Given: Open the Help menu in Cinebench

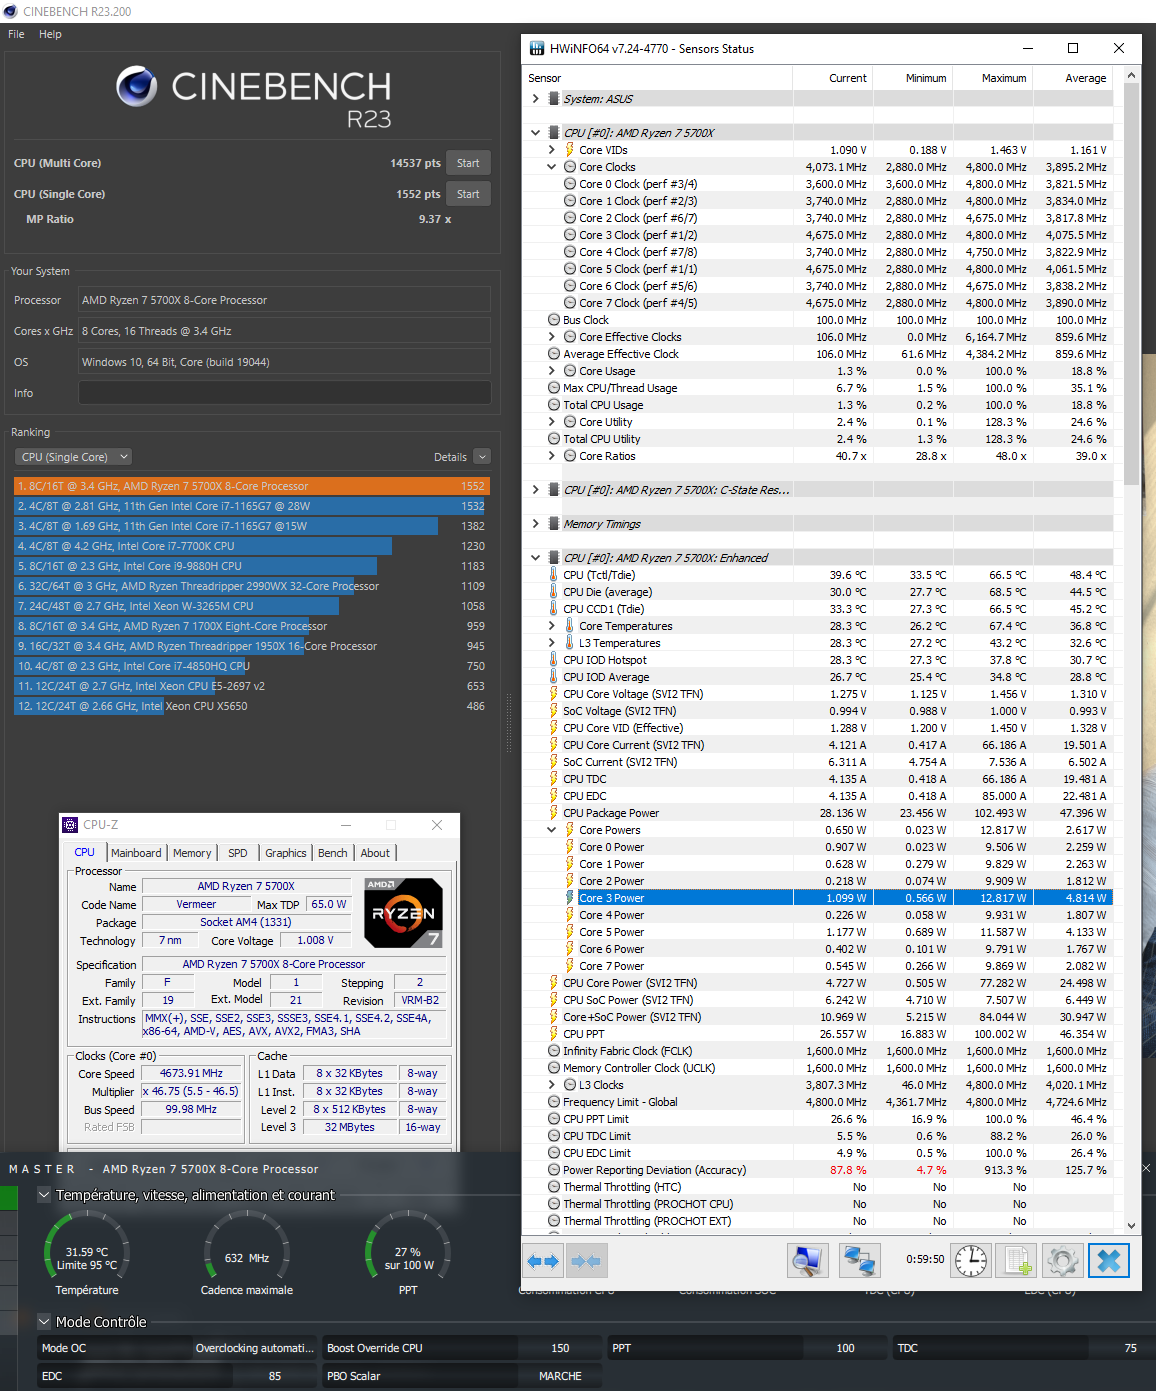Looking at the screenshot, I should click(50, 34).
